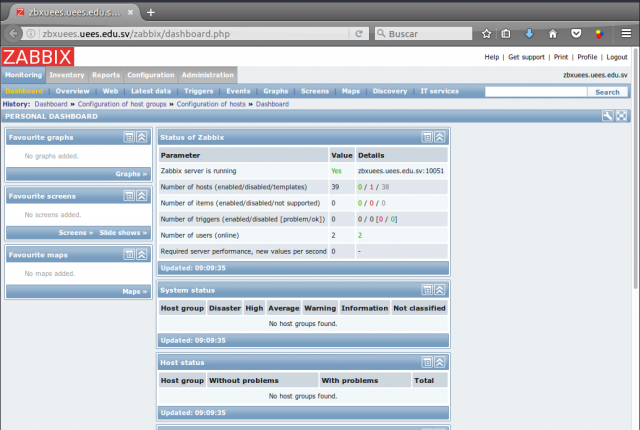The width and height of the screenshot is (640, 430).
Task: Collapse the Favourite graphs widget
Action: click(x=142, y=137)
